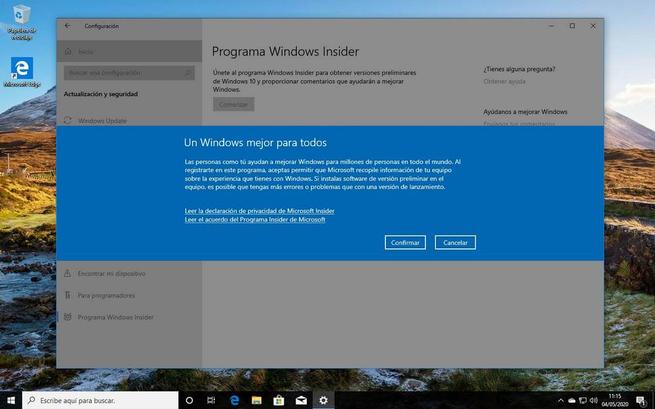Open Microsoft Store from the taskbar
The height and width of the screenshot is (409, 655).
[x=279, y=400]
